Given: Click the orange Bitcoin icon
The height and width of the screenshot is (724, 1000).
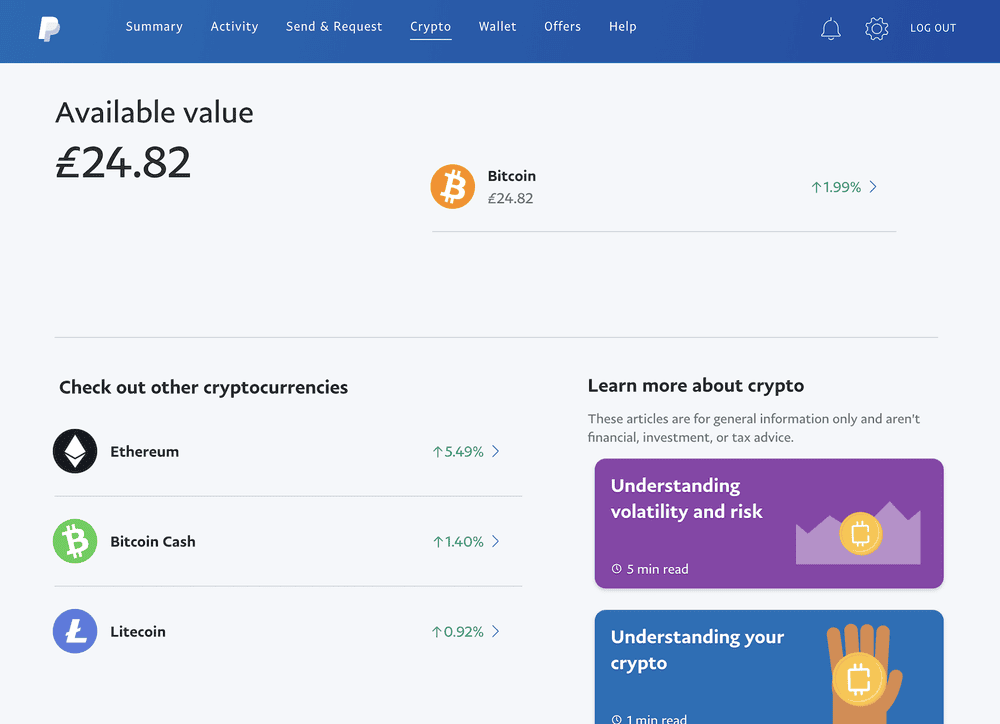Looking at the screenshot, I should tap(452, 187).
